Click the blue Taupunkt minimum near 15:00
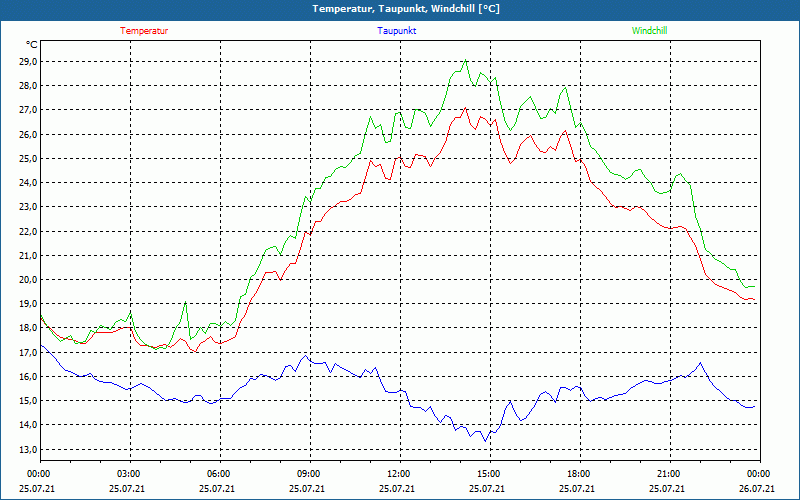 (x=485, y=441)
